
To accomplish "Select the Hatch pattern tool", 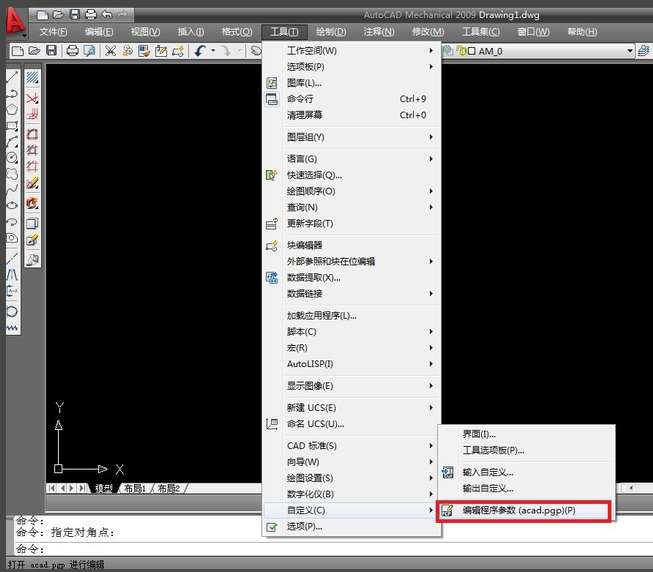I will click(32, 77).
